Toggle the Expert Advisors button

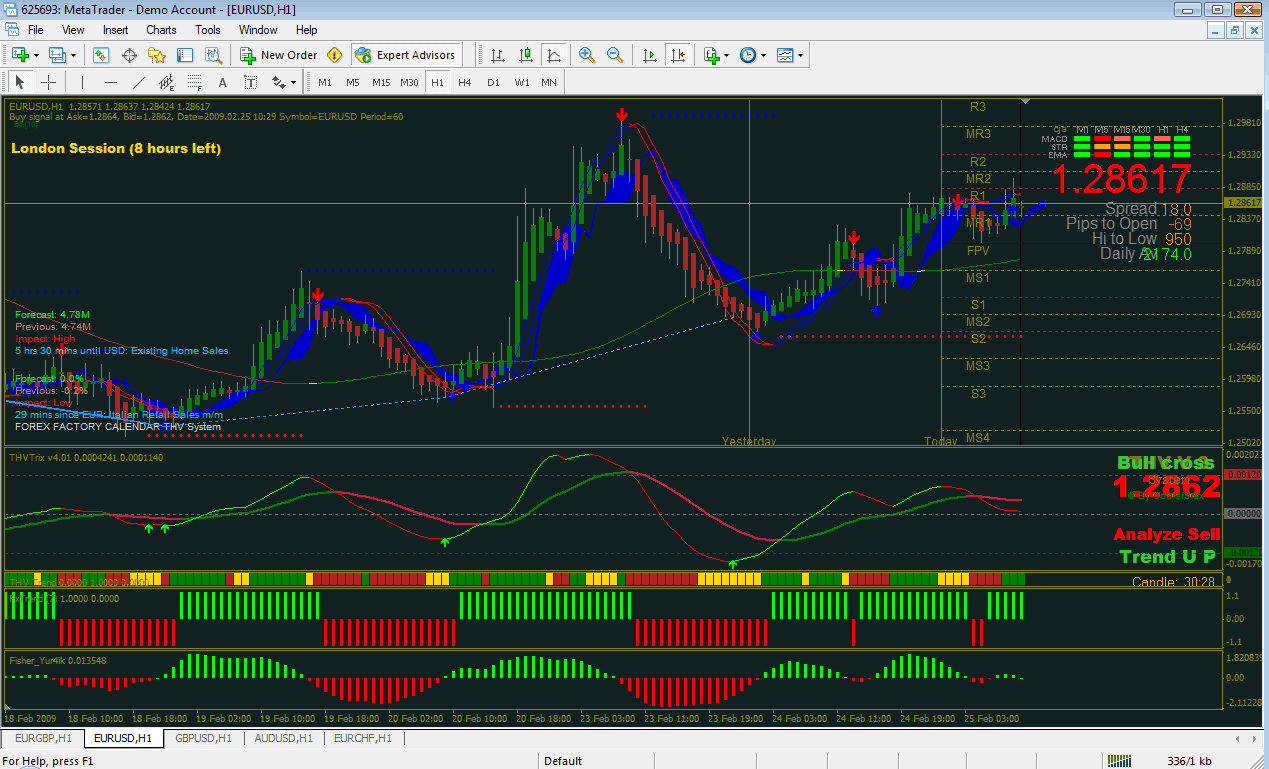[x=405, y=55]
